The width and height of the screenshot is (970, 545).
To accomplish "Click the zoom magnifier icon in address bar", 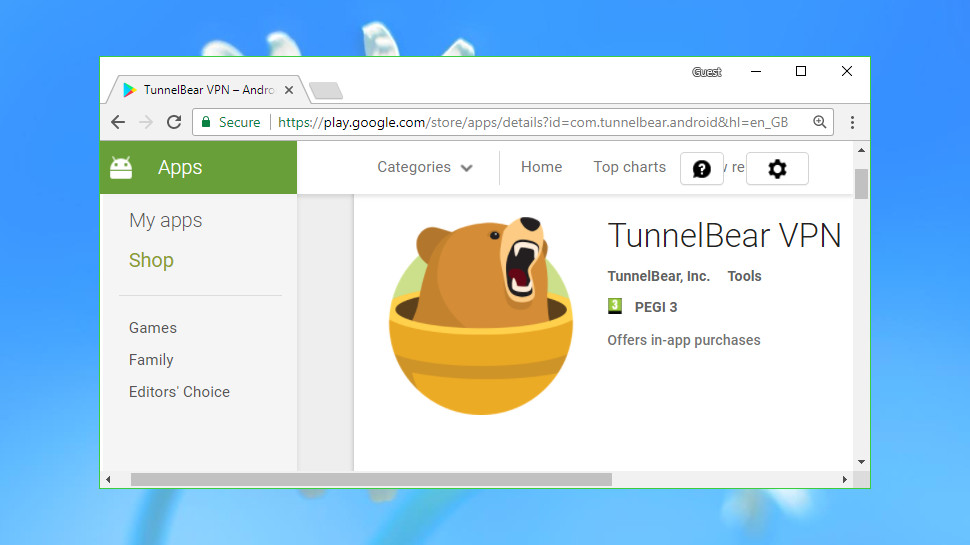I will [x=820, y=122].
